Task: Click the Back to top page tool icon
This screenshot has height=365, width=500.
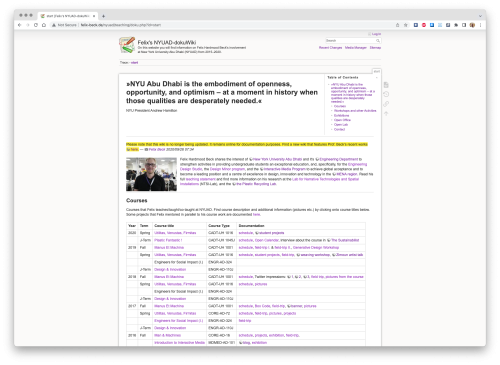Action: click(386, 114)
